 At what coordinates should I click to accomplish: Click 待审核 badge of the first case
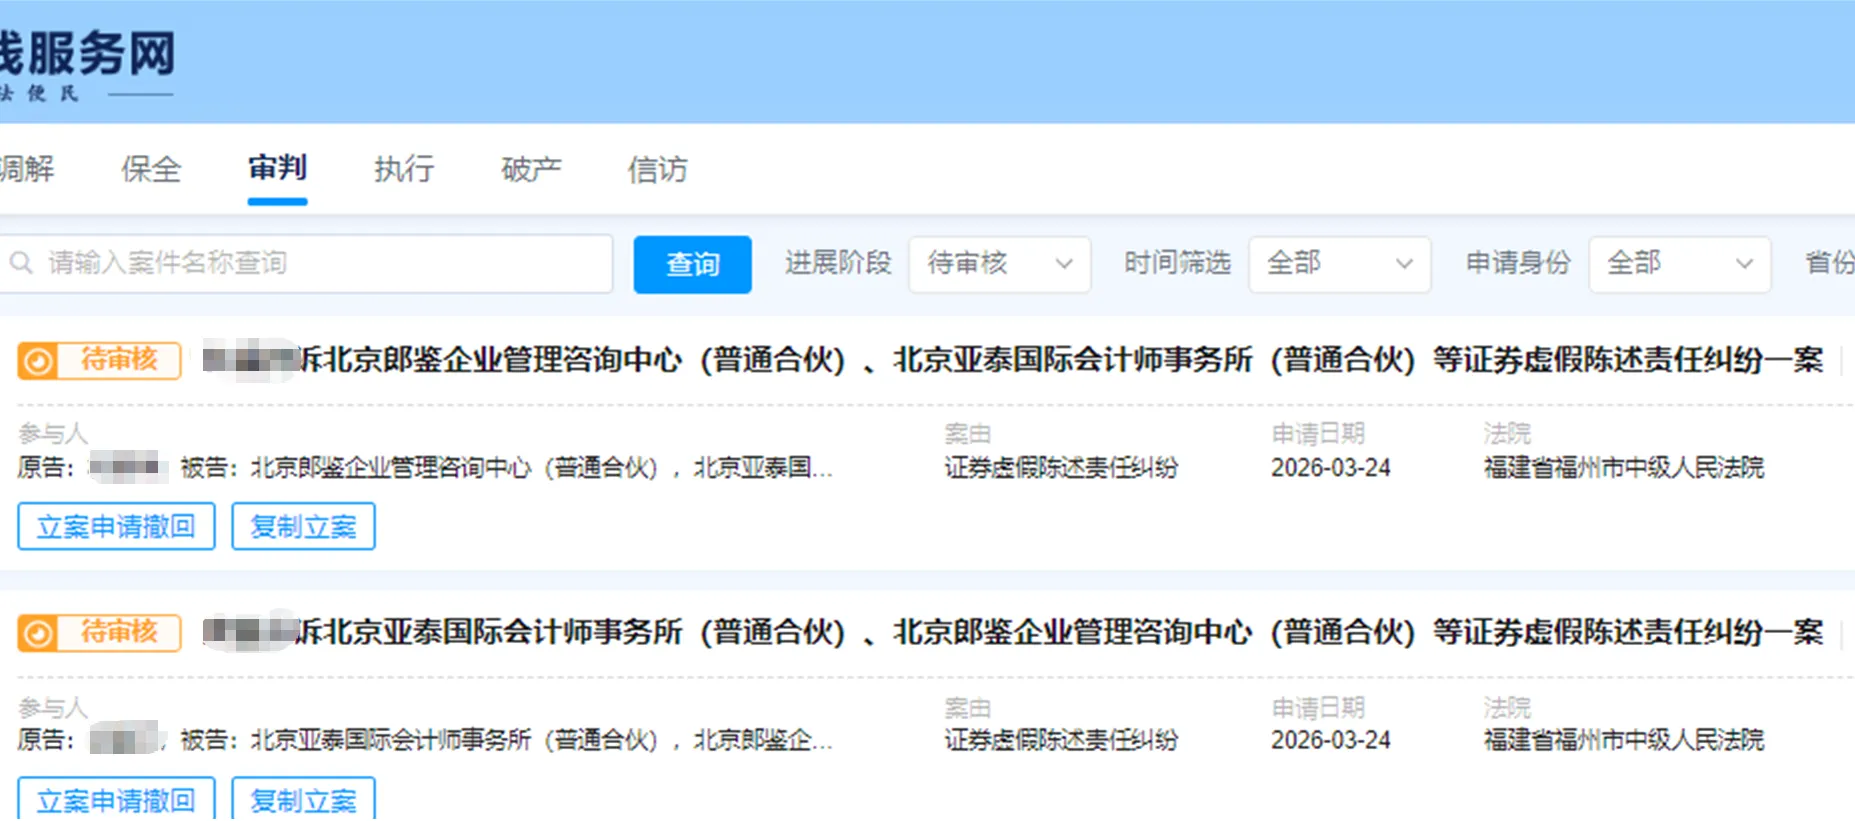(99, 361)
